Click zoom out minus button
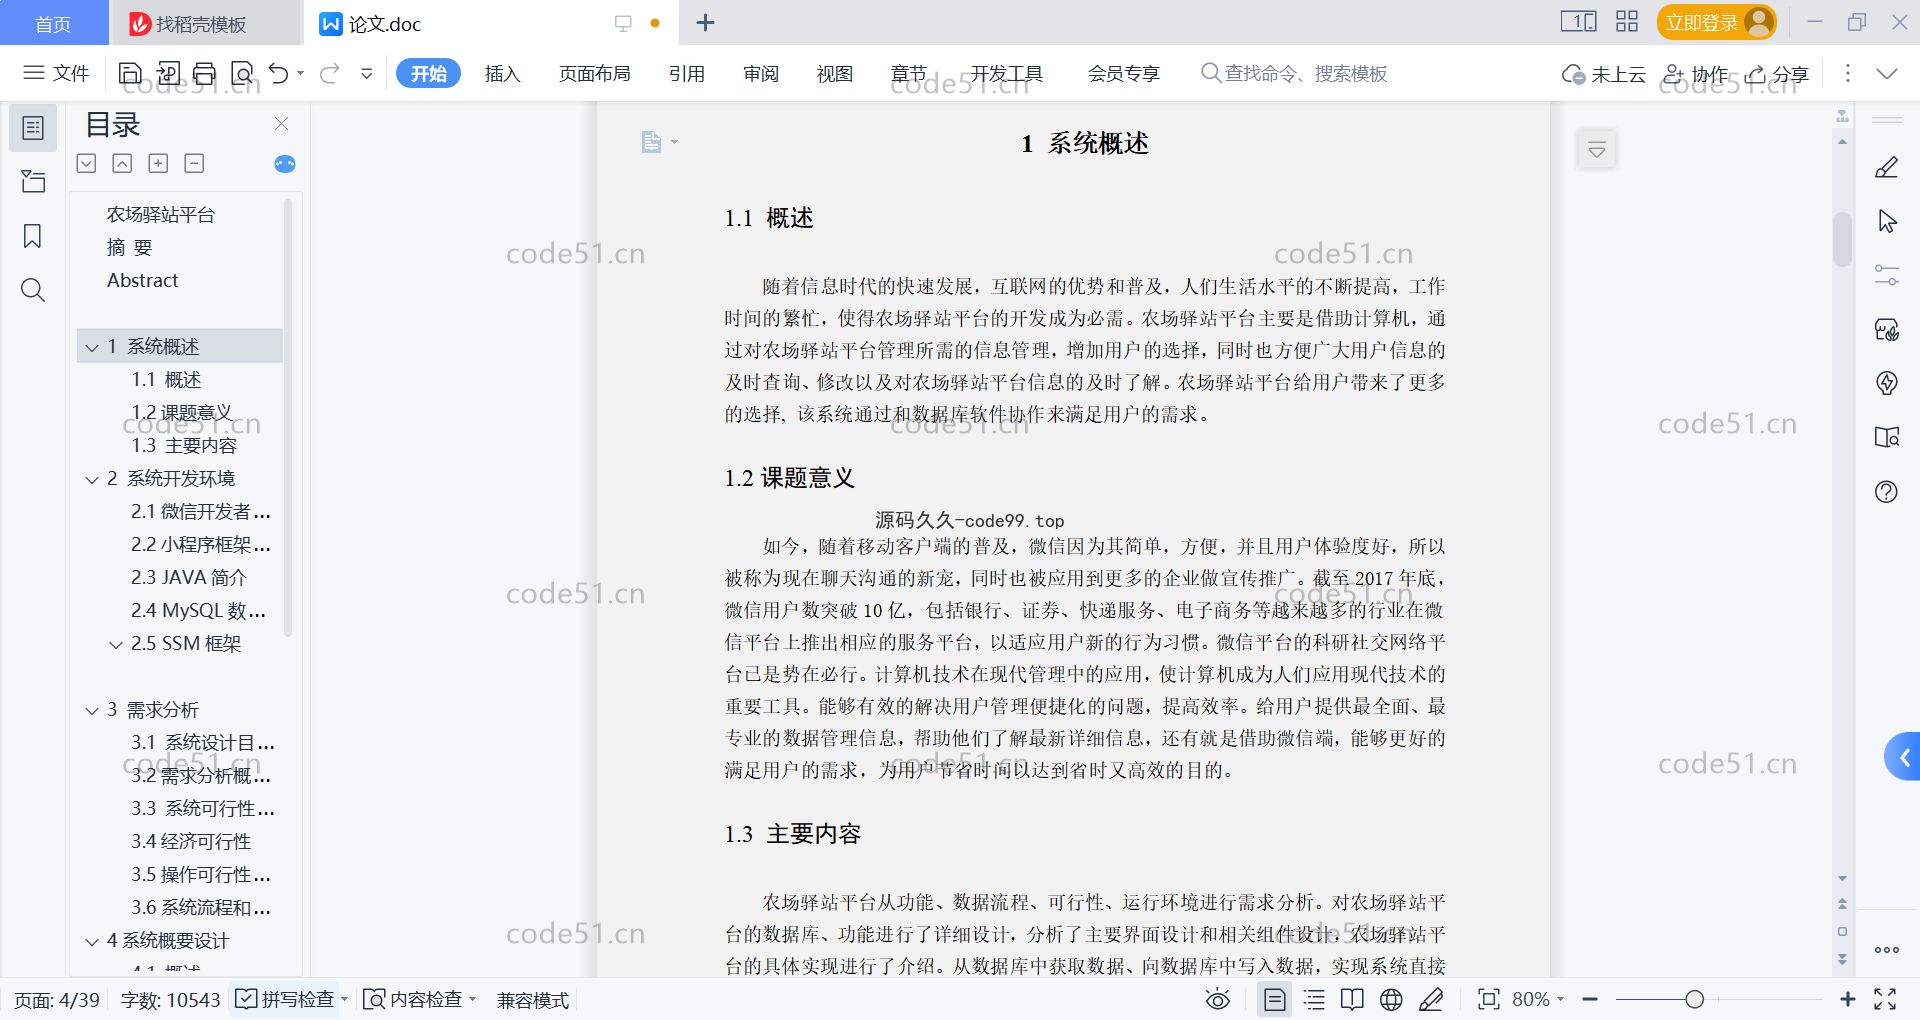Screen dimensions: 1920x1020 (x=1590, y=999)
